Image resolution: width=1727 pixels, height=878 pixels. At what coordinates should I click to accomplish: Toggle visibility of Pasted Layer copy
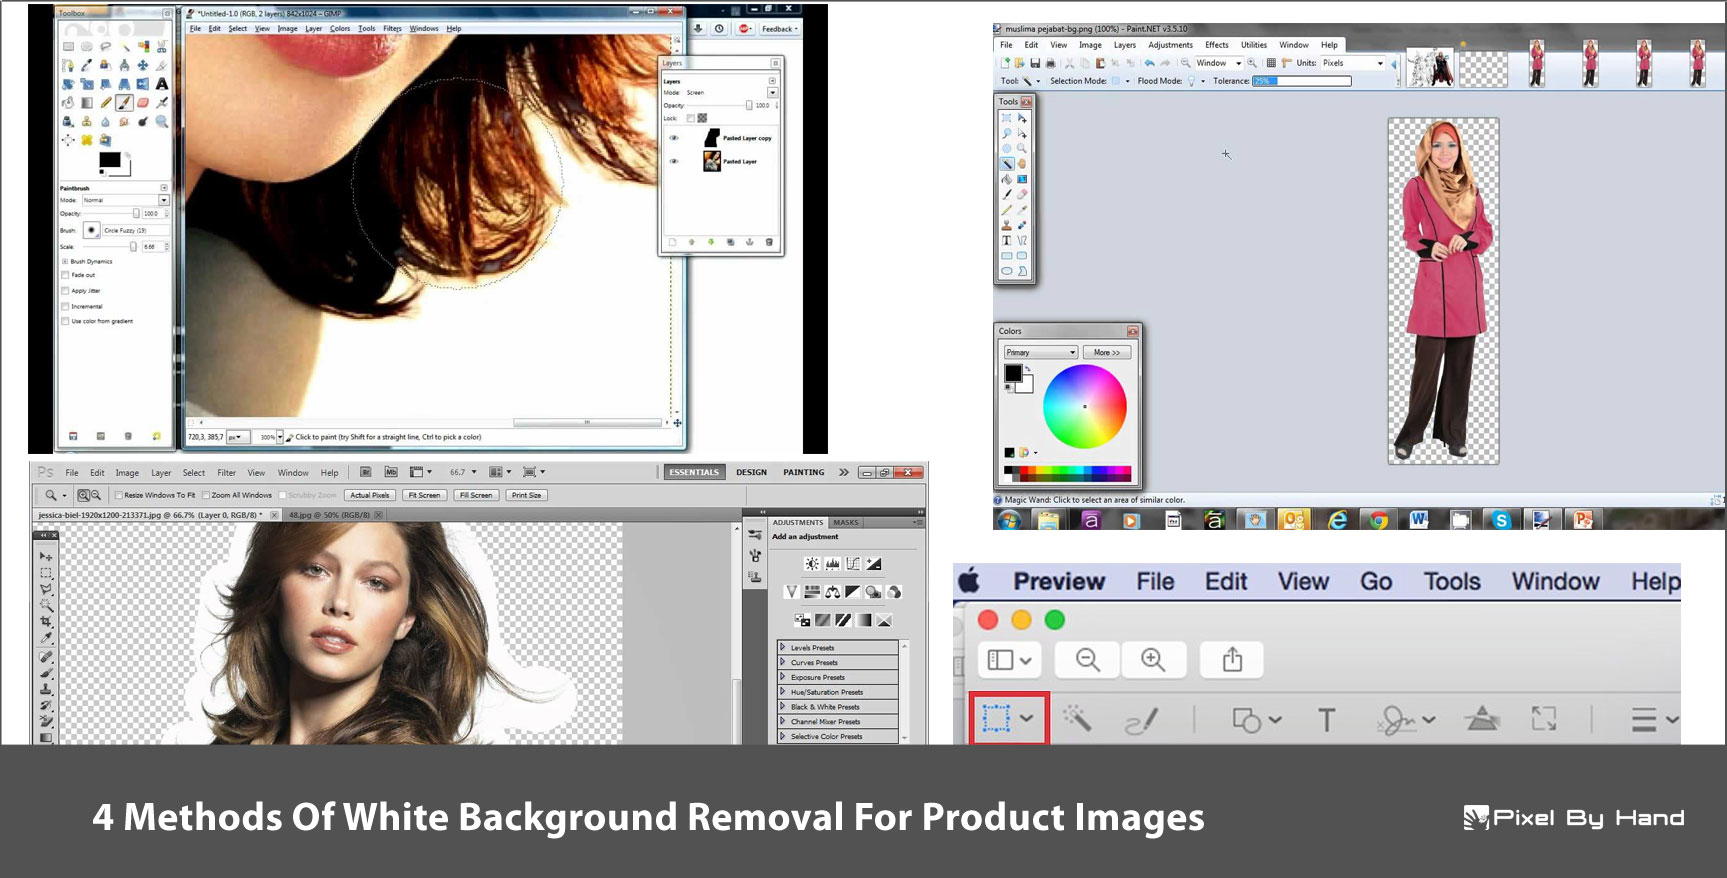point(674,138)
